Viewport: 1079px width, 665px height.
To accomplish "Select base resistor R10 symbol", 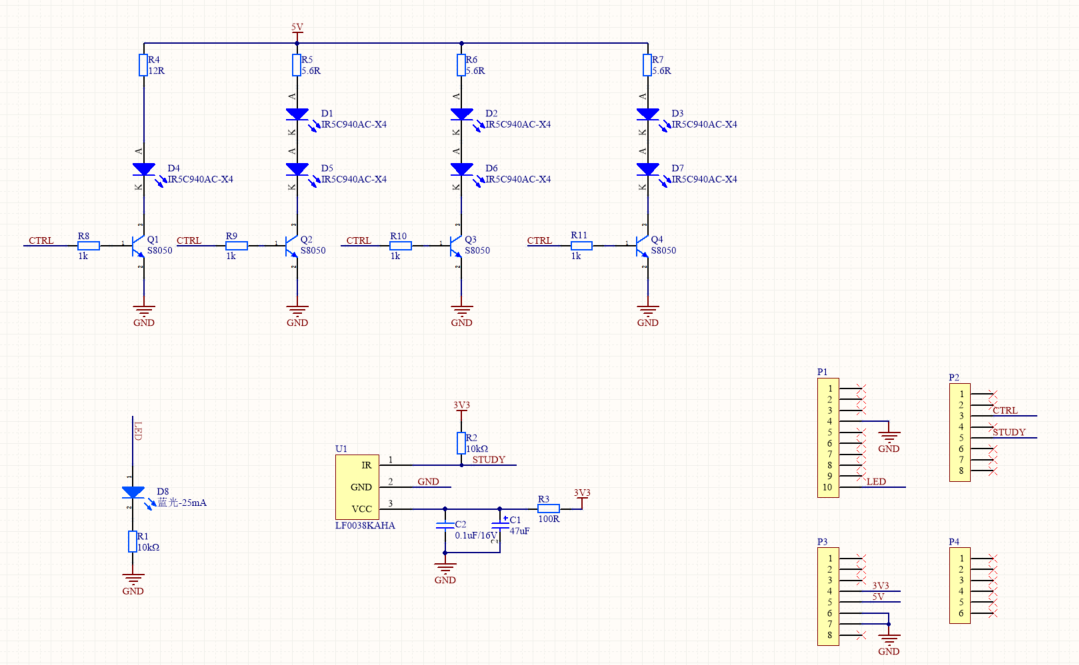I will pos(400,246).
